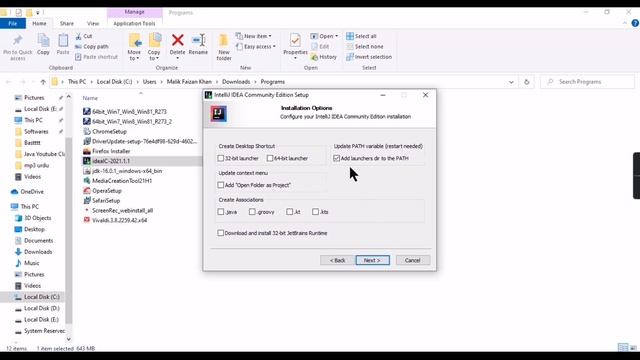
Task: Click the red Delete icon
Action: click(x=178, y=40)
